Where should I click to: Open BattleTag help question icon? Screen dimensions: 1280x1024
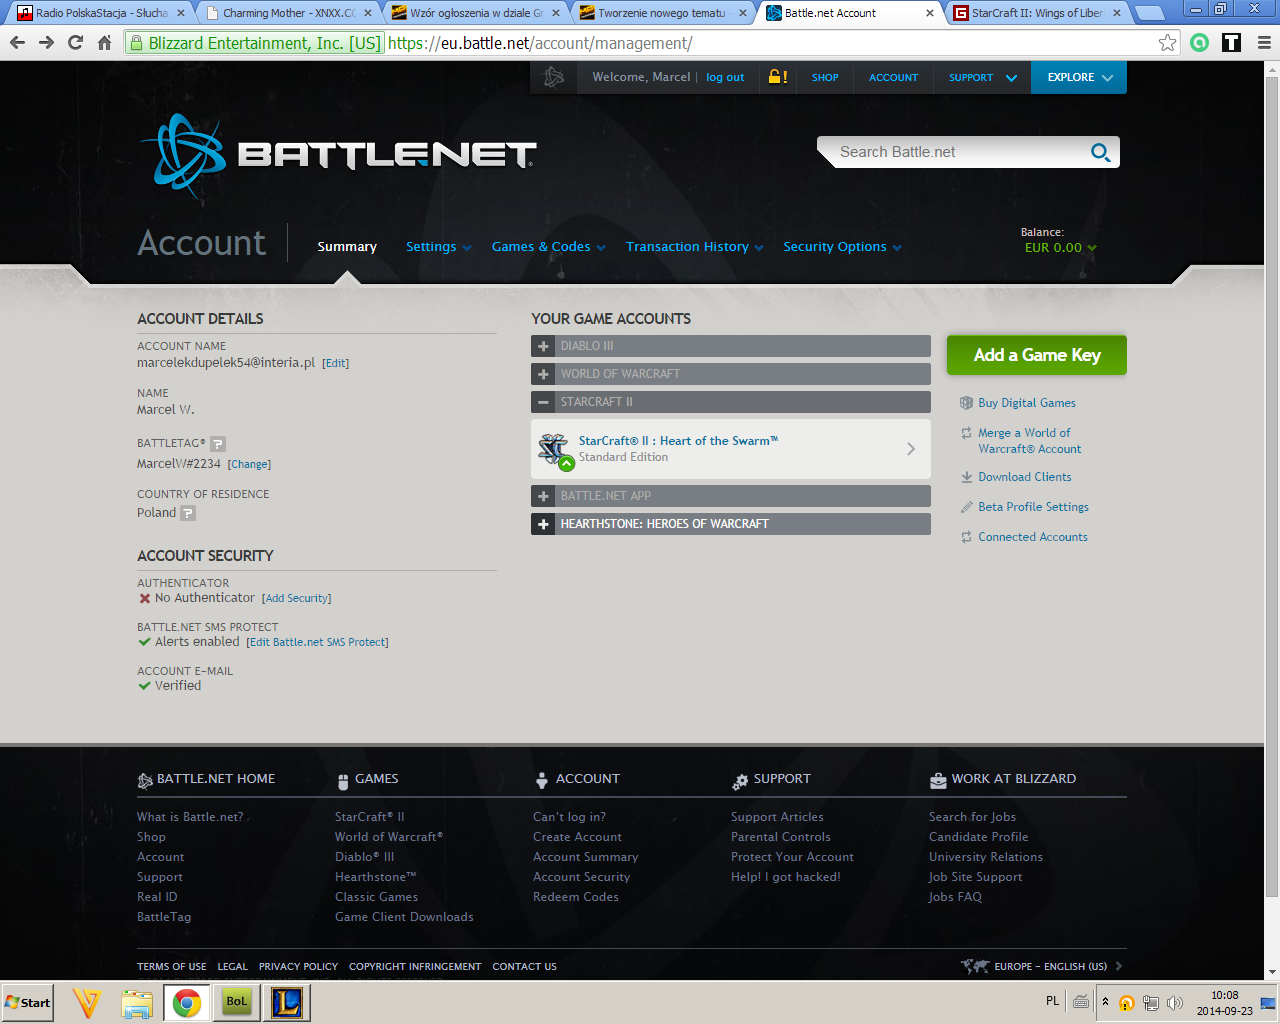tap(218, 443)
